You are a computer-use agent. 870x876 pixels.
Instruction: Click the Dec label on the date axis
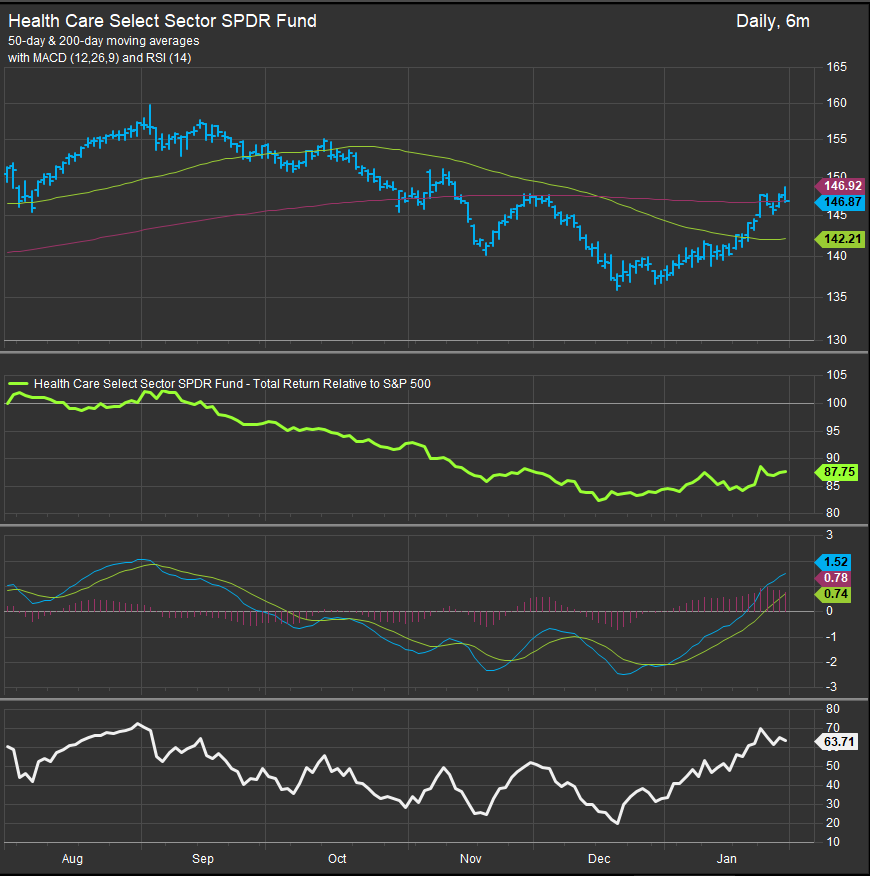tap(599, 859)
